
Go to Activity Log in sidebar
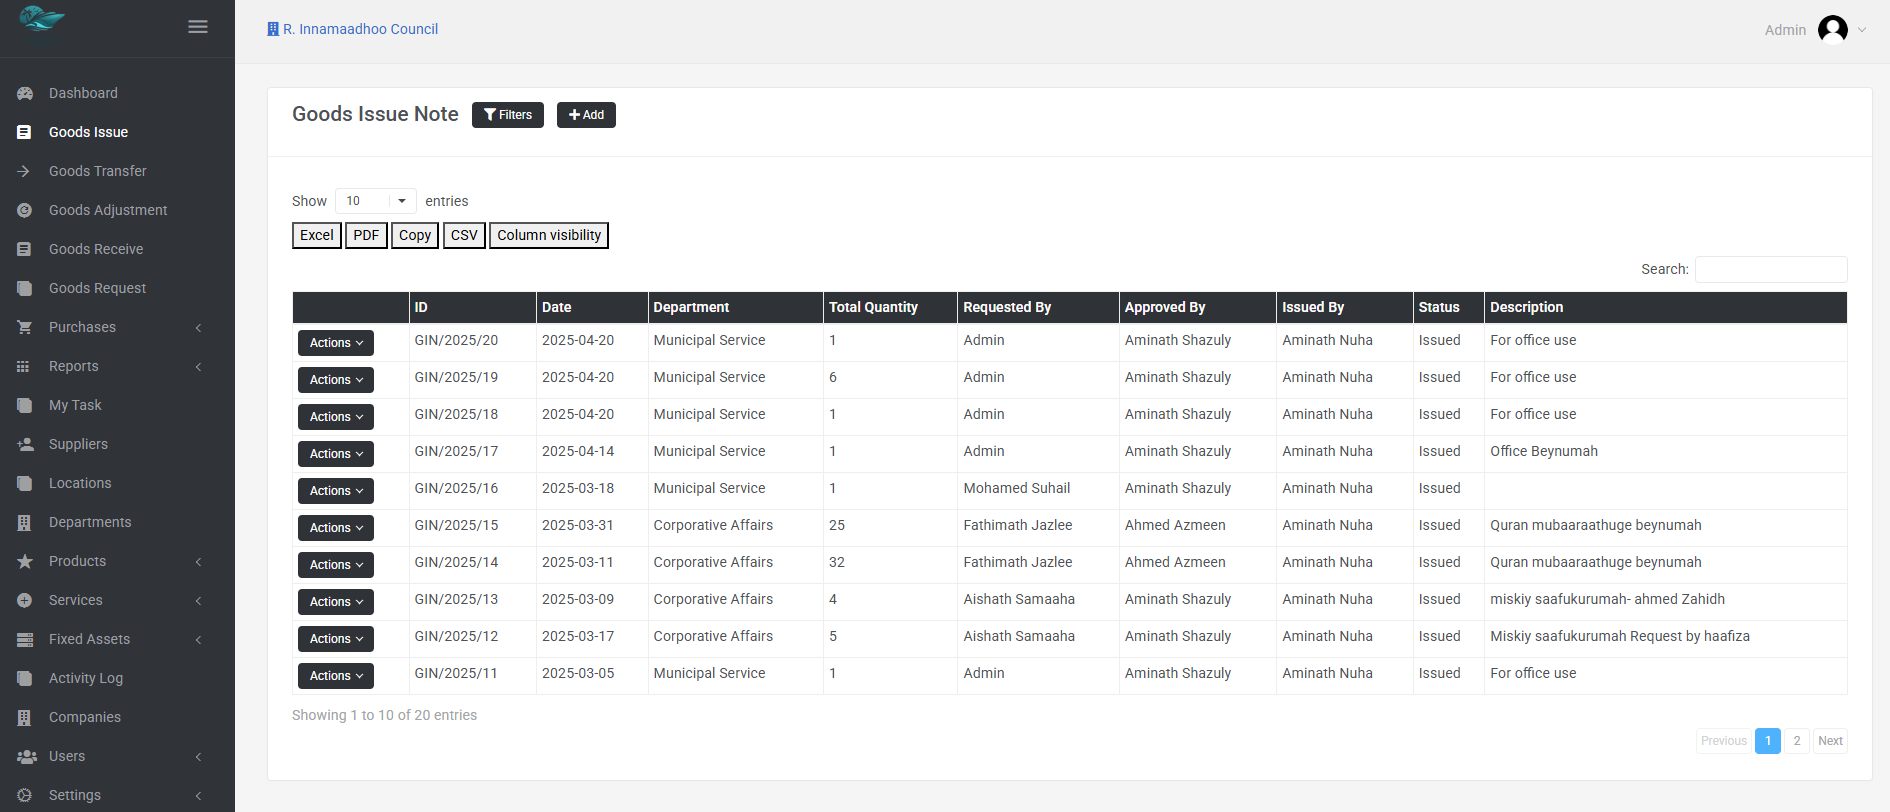[86, 678]
